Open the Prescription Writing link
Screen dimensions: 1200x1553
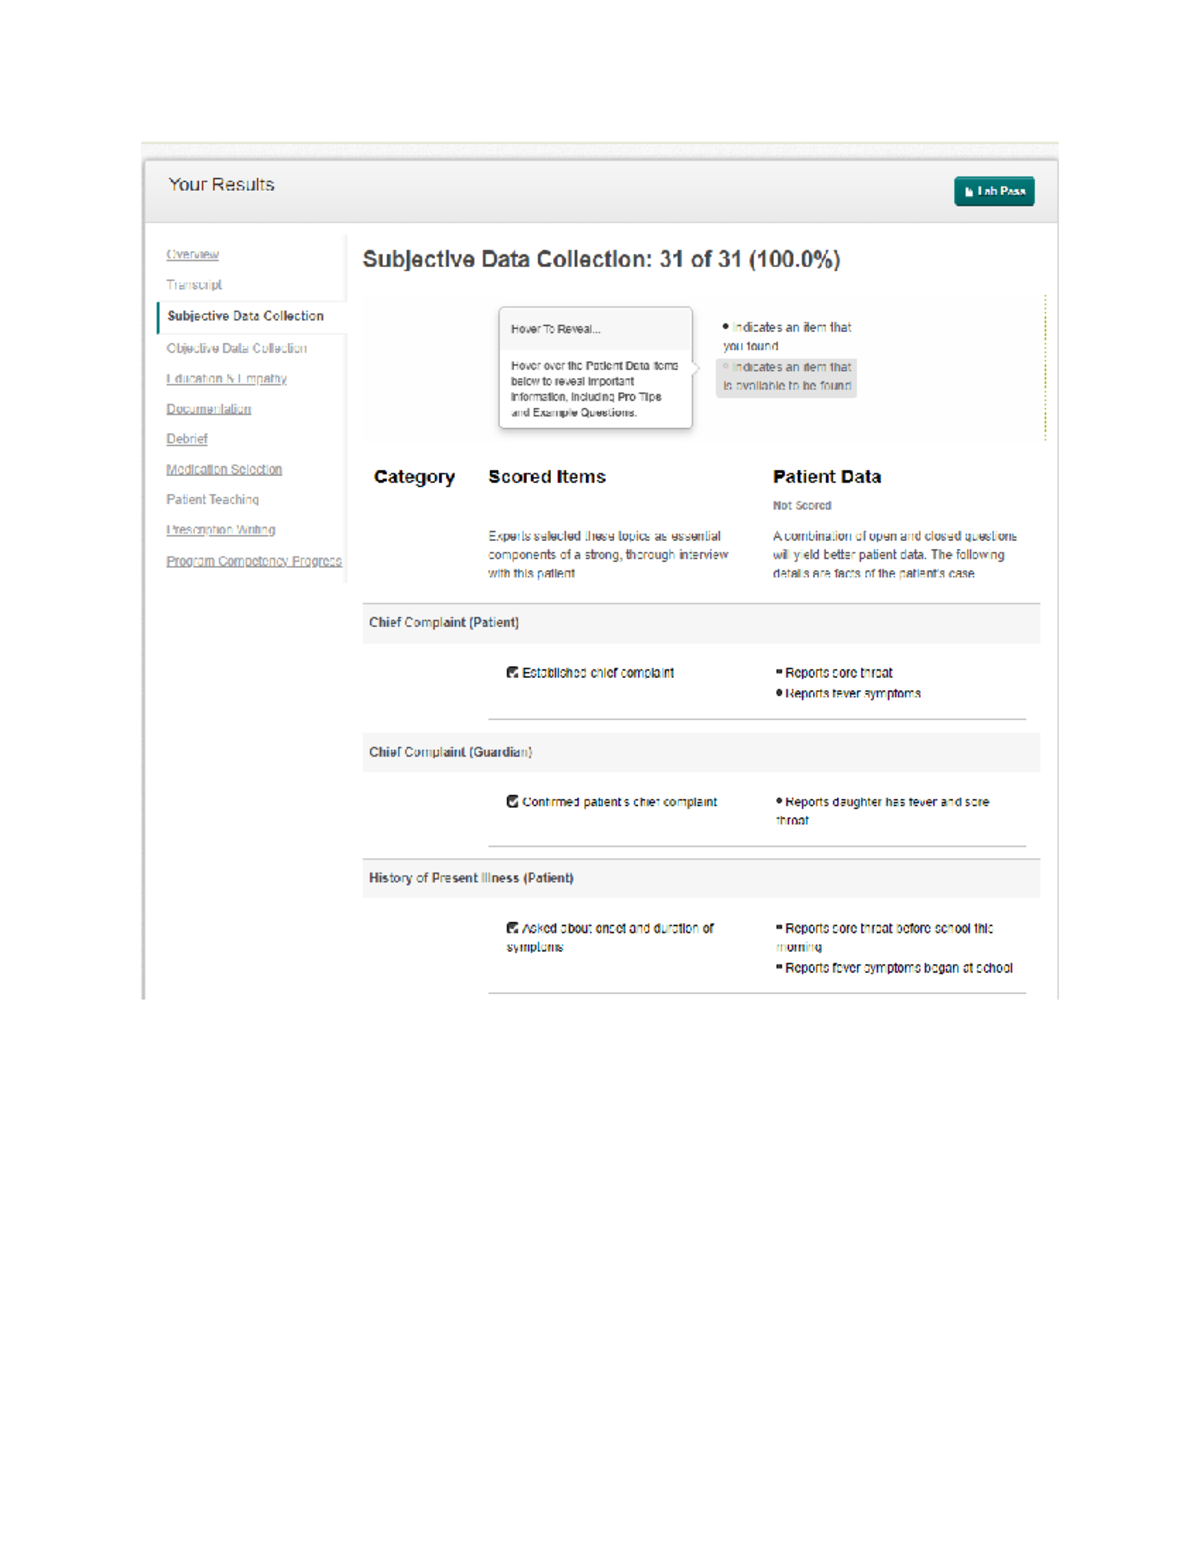point(220,530)
